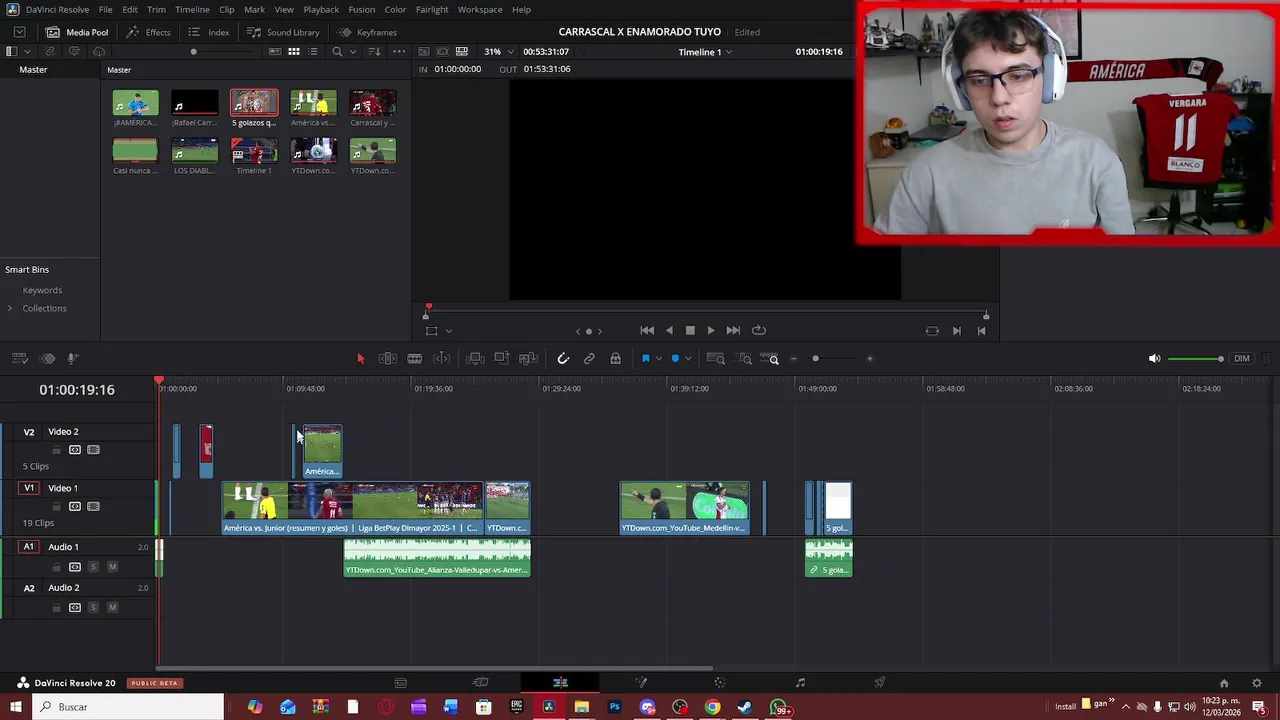1280x720 pixels.
Task: Jump to first frame button
Action: pos(647,330)
